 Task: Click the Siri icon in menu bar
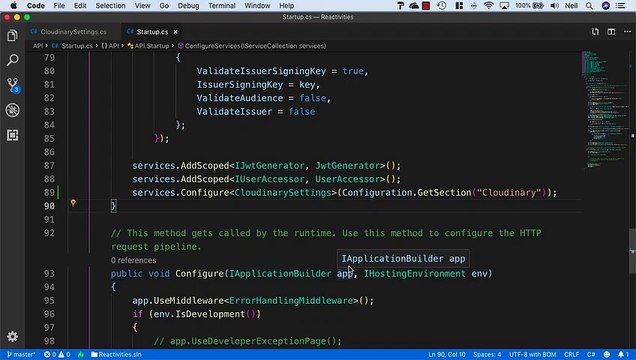point(606,6)
